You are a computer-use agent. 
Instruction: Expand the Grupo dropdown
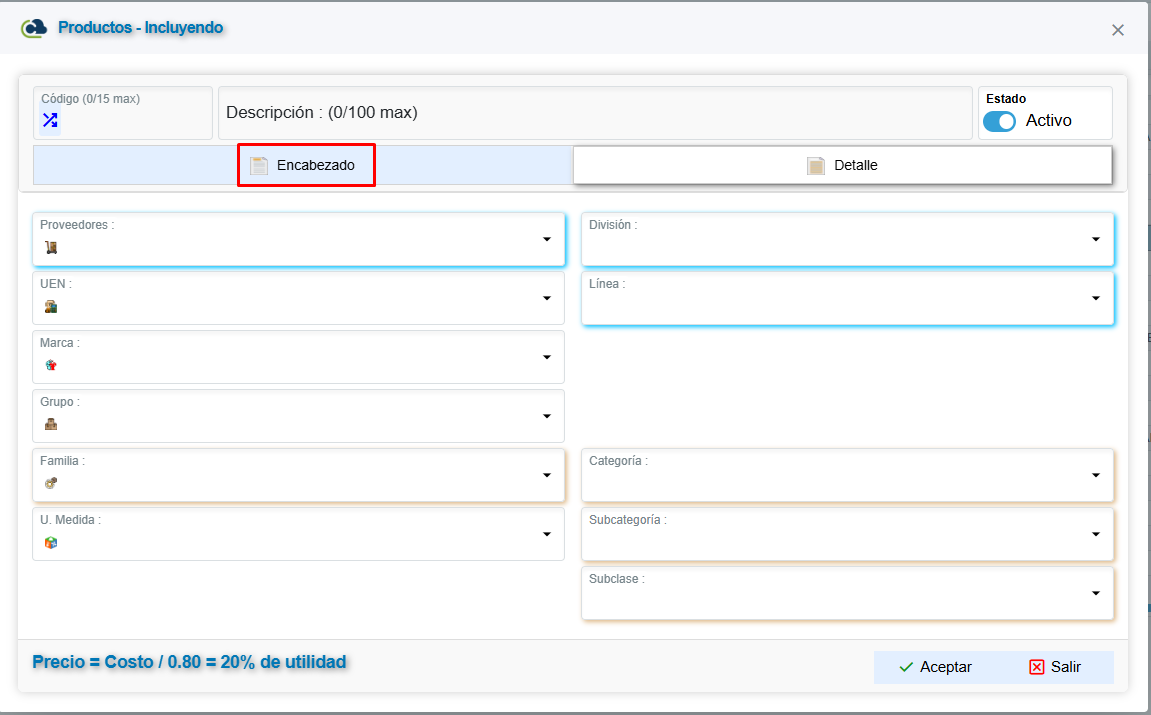pos(547,416)
